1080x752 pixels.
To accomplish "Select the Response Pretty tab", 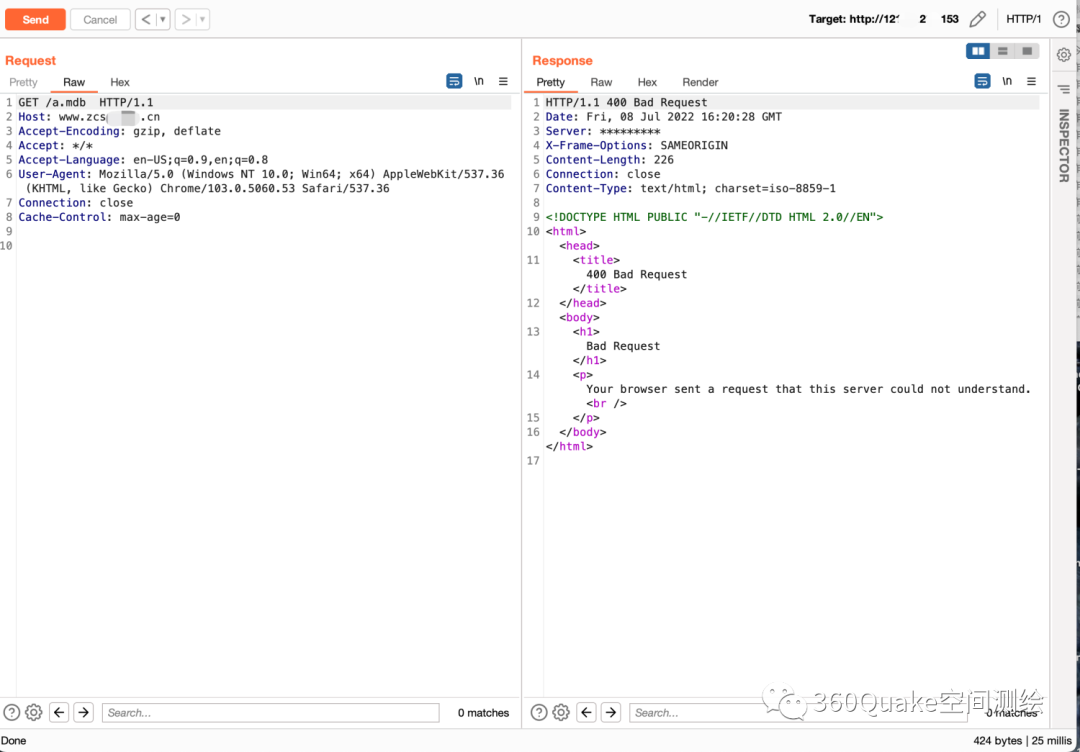I will [550, 82].
